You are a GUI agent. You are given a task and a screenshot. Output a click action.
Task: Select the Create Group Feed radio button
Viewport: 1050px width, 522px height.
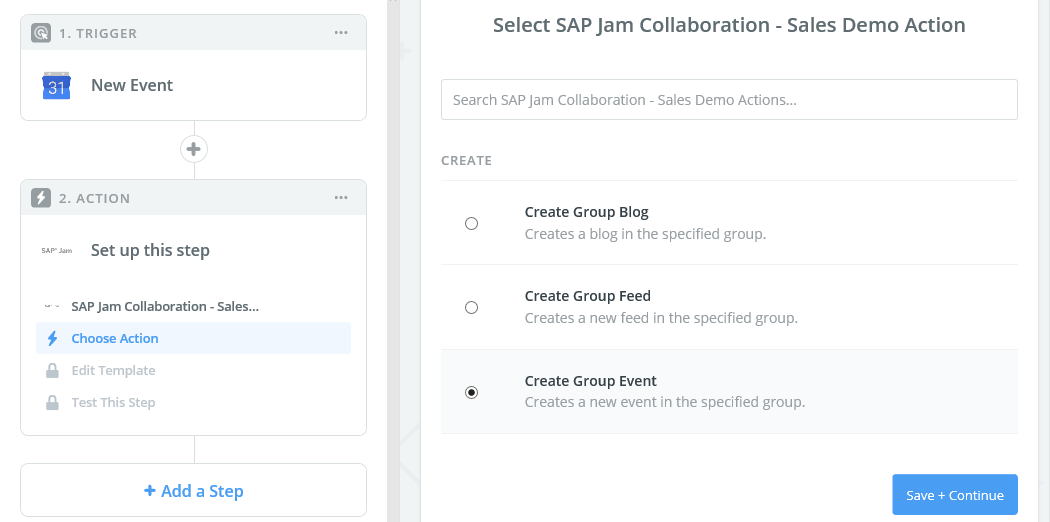point(471,307)
